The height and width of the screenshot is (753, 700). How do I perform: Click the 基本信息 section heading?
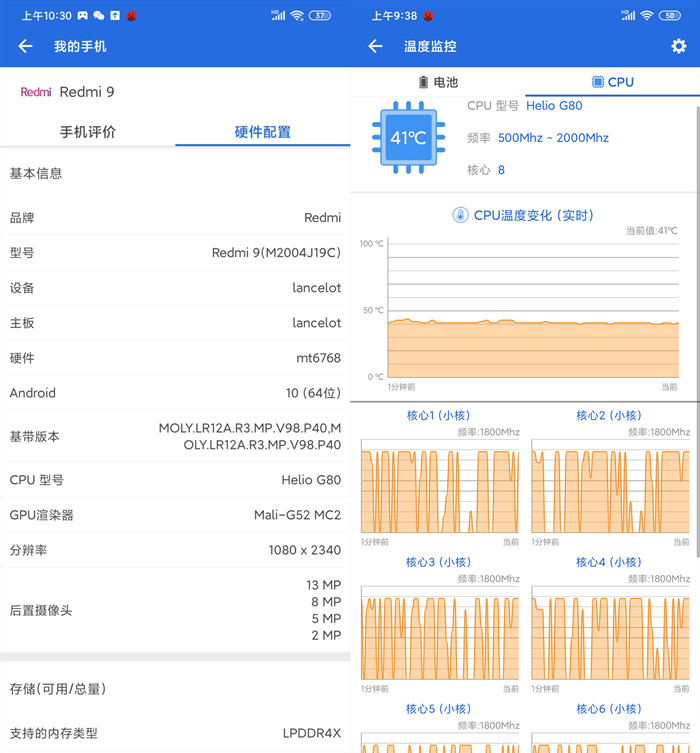[x=36, y=173]
